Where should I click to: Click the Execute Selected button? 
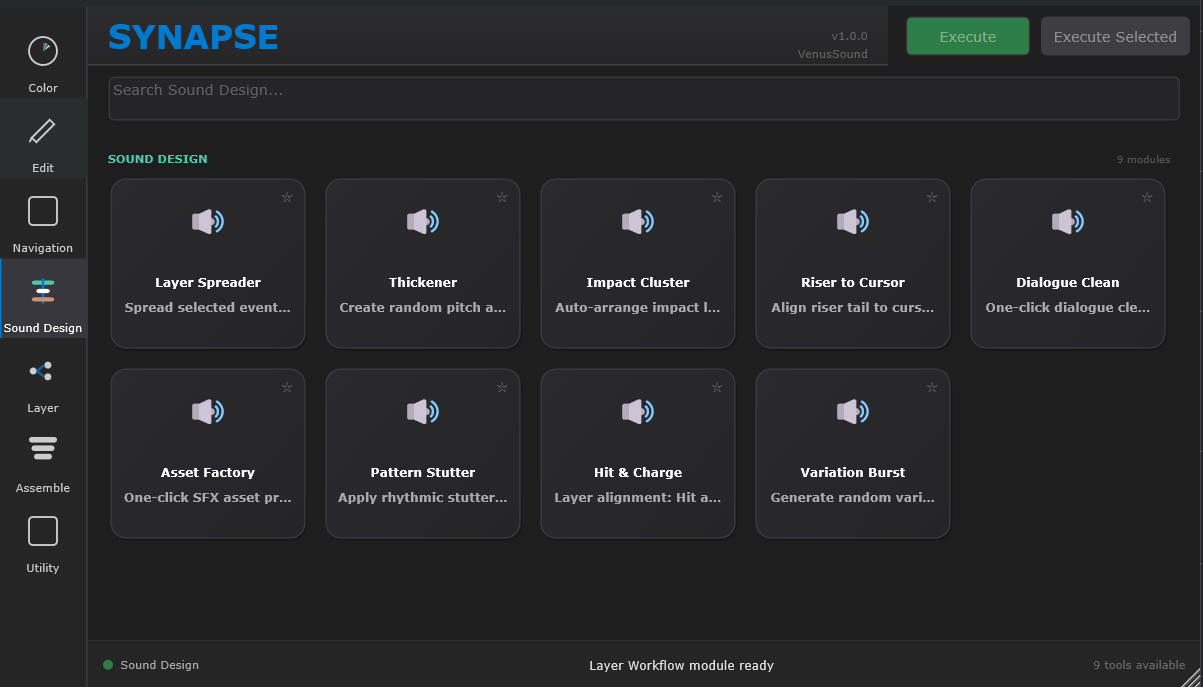1115,36
